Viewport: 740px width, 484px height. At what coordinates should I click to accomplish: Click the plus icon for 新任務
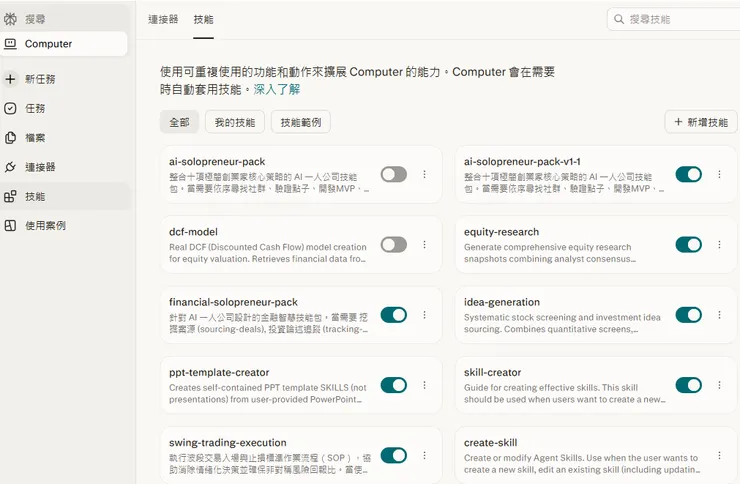[10, 79]
